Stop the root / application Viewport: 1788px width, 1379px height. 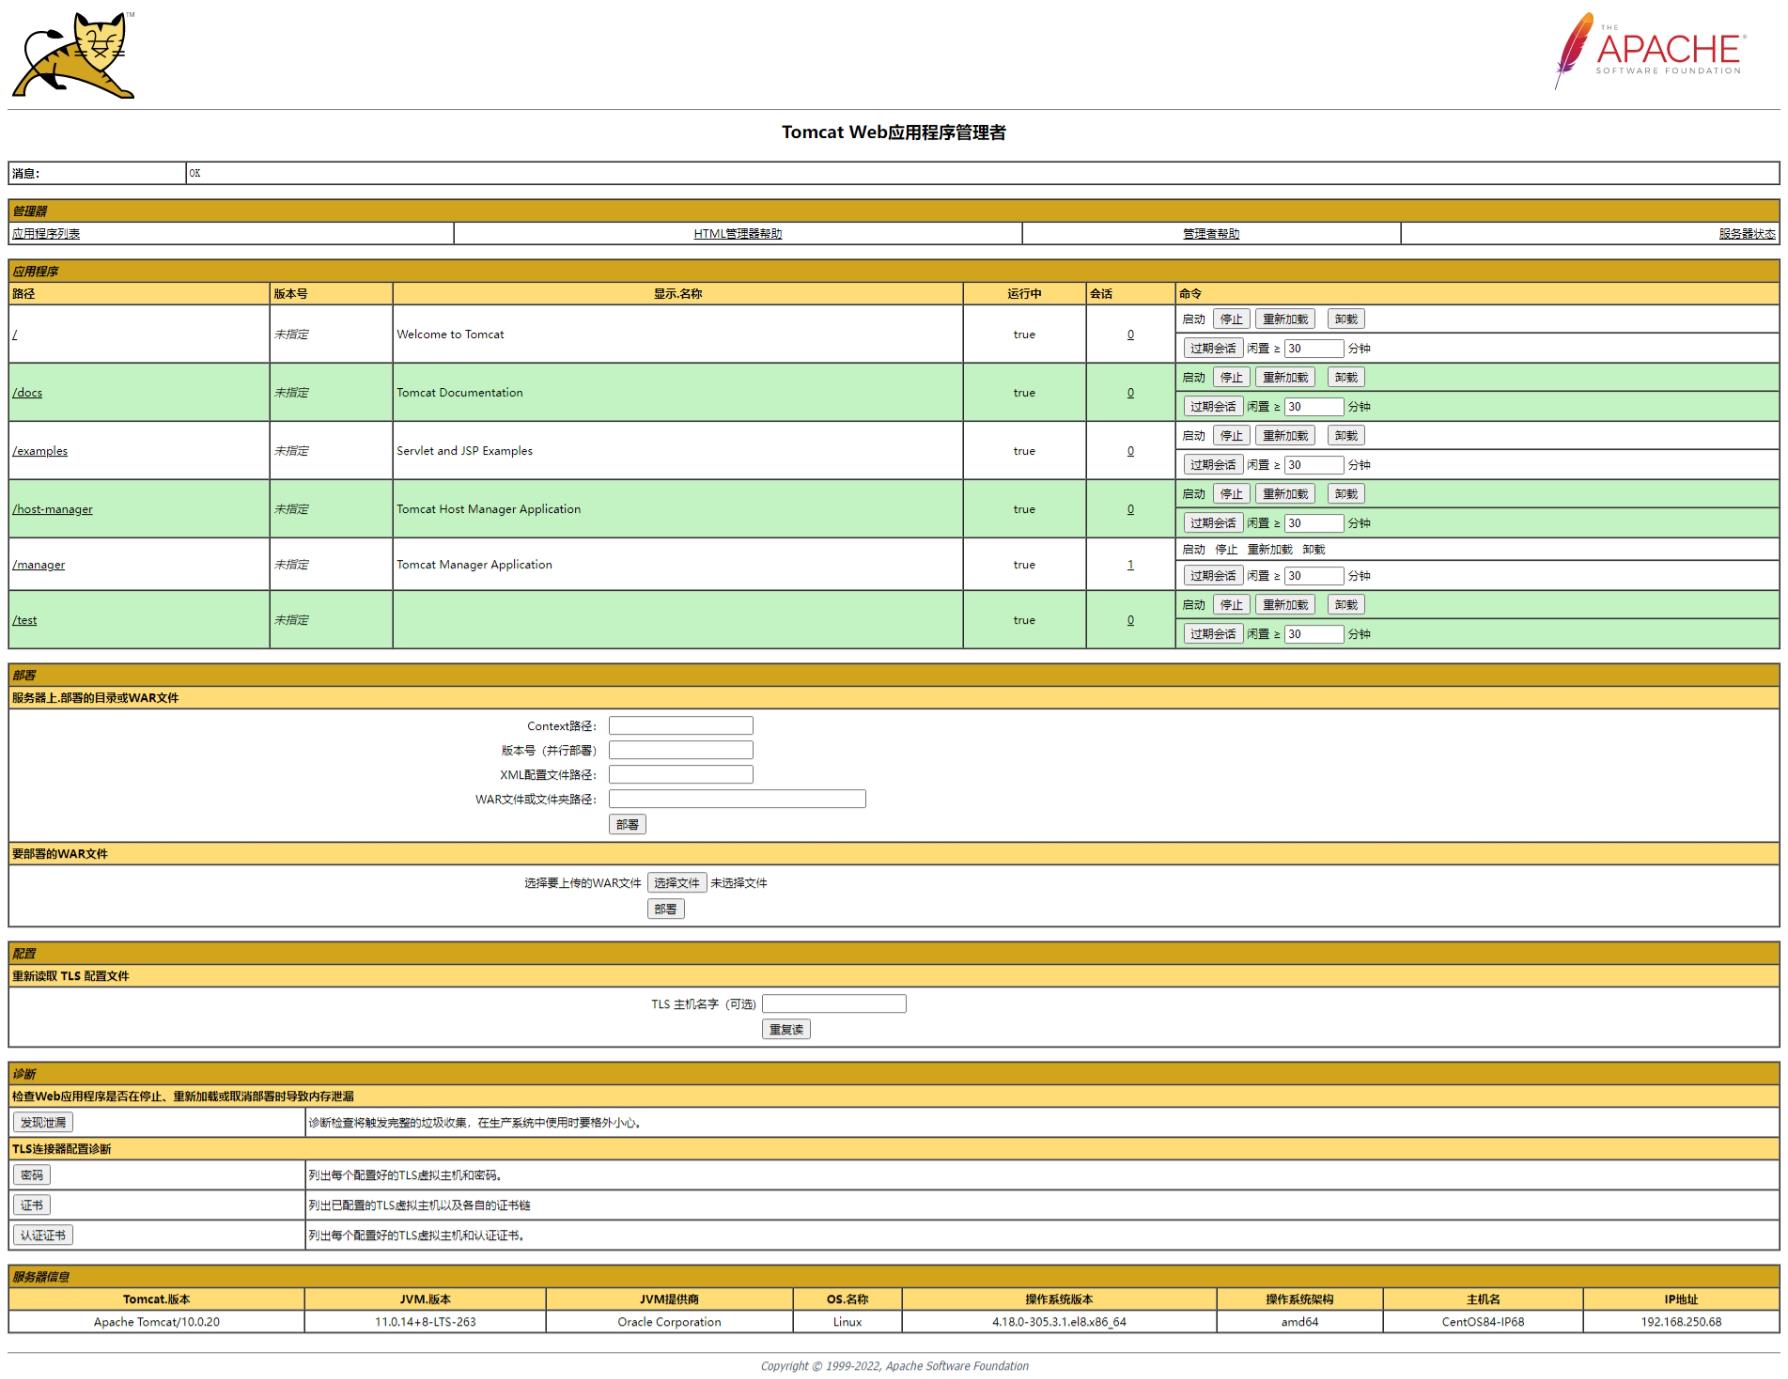point(1231,319)
